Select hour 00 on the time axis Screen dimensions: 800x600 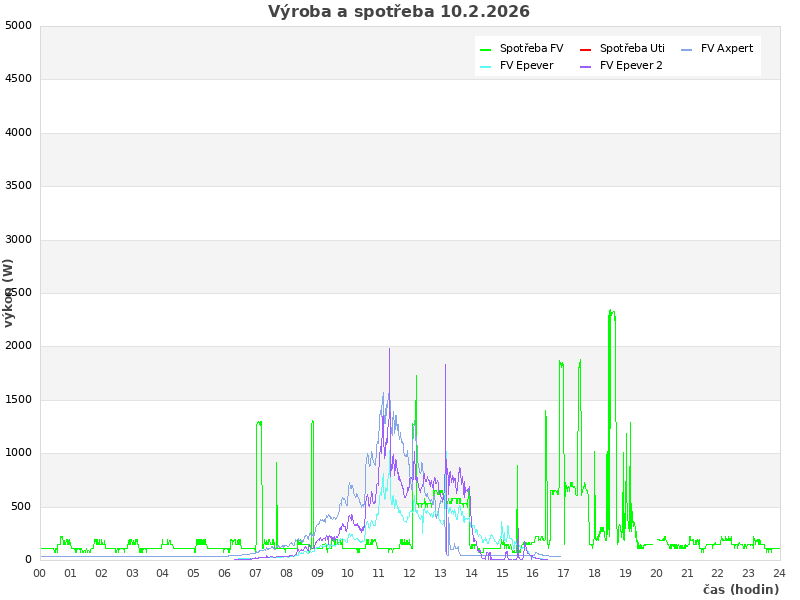40,573
